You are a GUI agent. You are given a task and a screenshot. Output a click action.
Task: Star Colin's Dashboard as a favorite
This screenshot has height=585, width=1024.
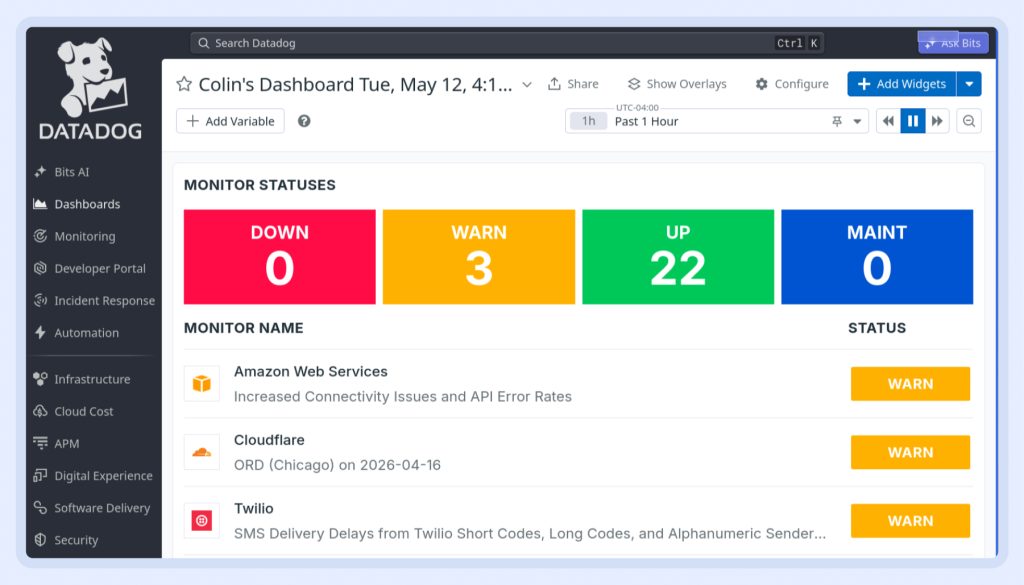click(x=184, y=84)
